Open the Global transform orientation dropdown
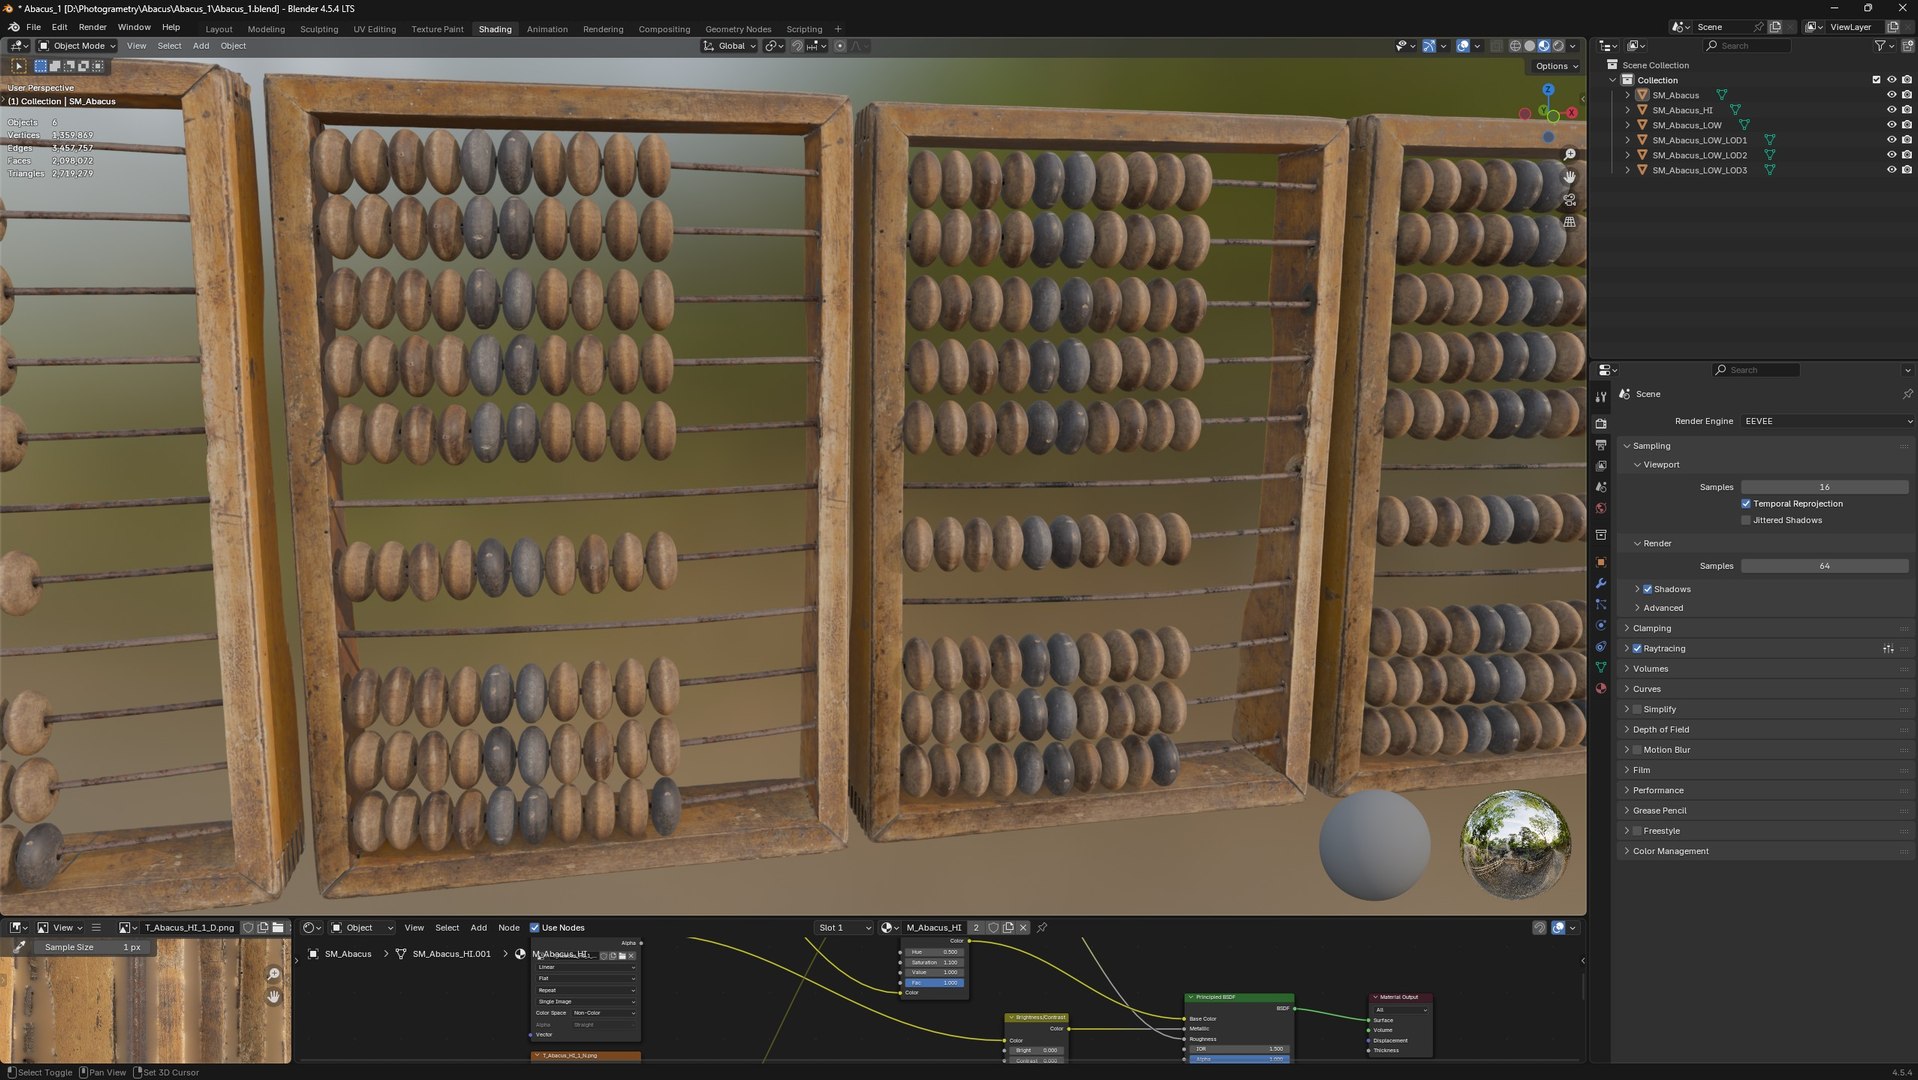Image resolution: width=1918 pixels, height=1080 pixels. tap(729, 46)
